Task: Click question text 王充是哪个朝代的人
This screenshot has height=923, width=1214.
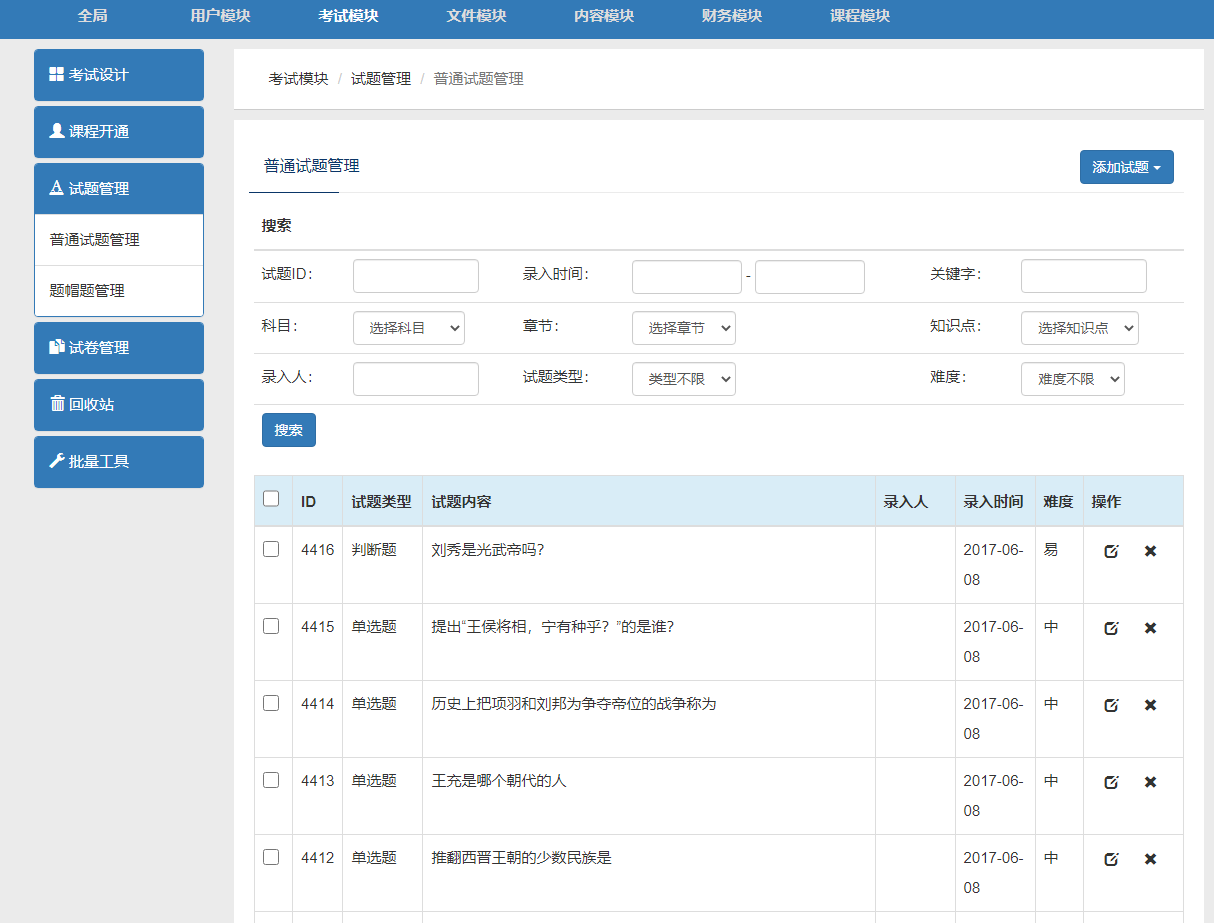Action: (x=499, y=781)
